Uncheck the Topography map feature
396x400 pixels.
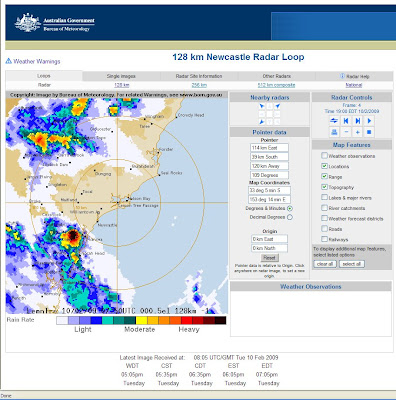pyautogui.click(x=324, y=187)
